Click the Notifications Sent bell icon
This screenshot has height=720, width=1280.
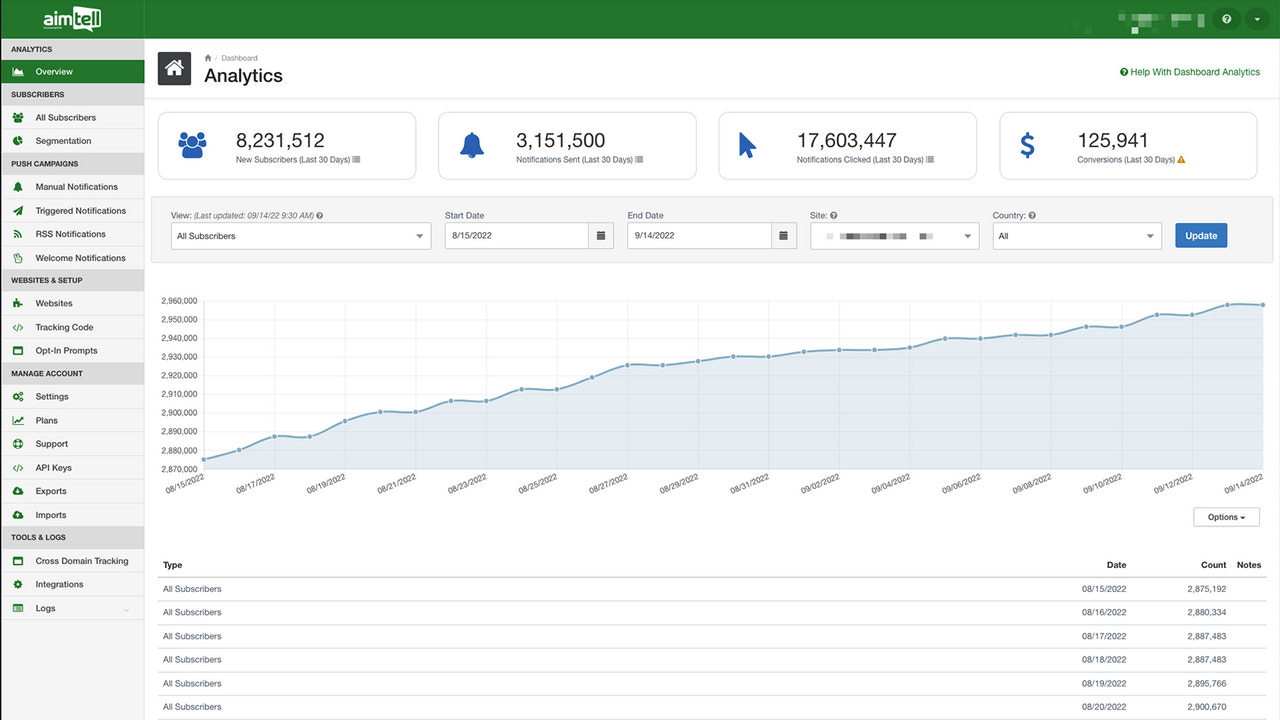[x=471, y=144]
